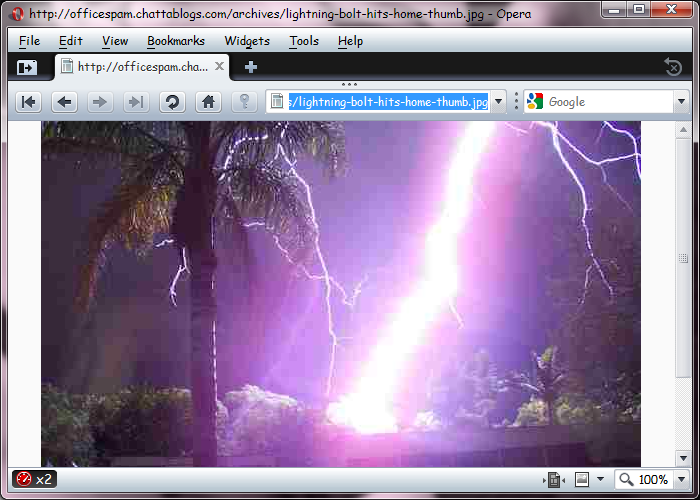Image resolution: width=700 pixels, height=500 pixels.
Task: Click the three-dot toolbar grip handle
Action: pos(349,84)
